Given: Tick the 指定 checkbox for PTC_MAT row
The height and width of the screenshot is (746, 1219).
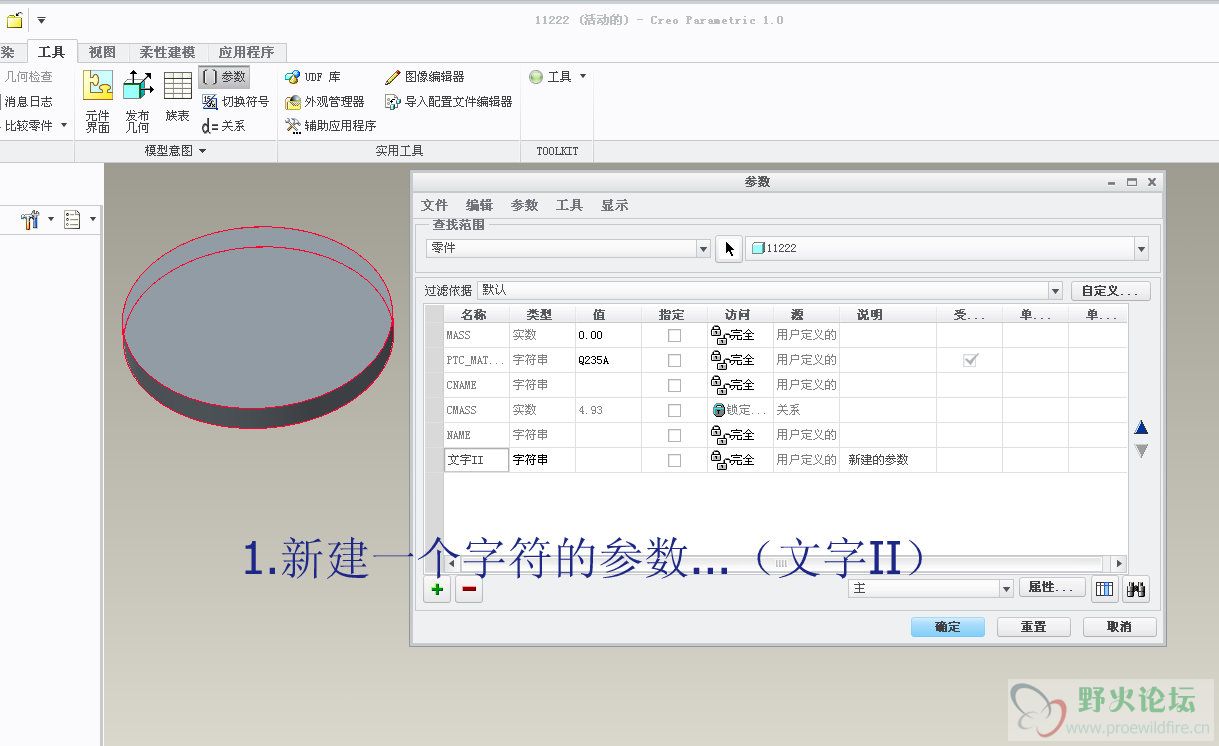Looking at the screenshot, I should point(674,360).
